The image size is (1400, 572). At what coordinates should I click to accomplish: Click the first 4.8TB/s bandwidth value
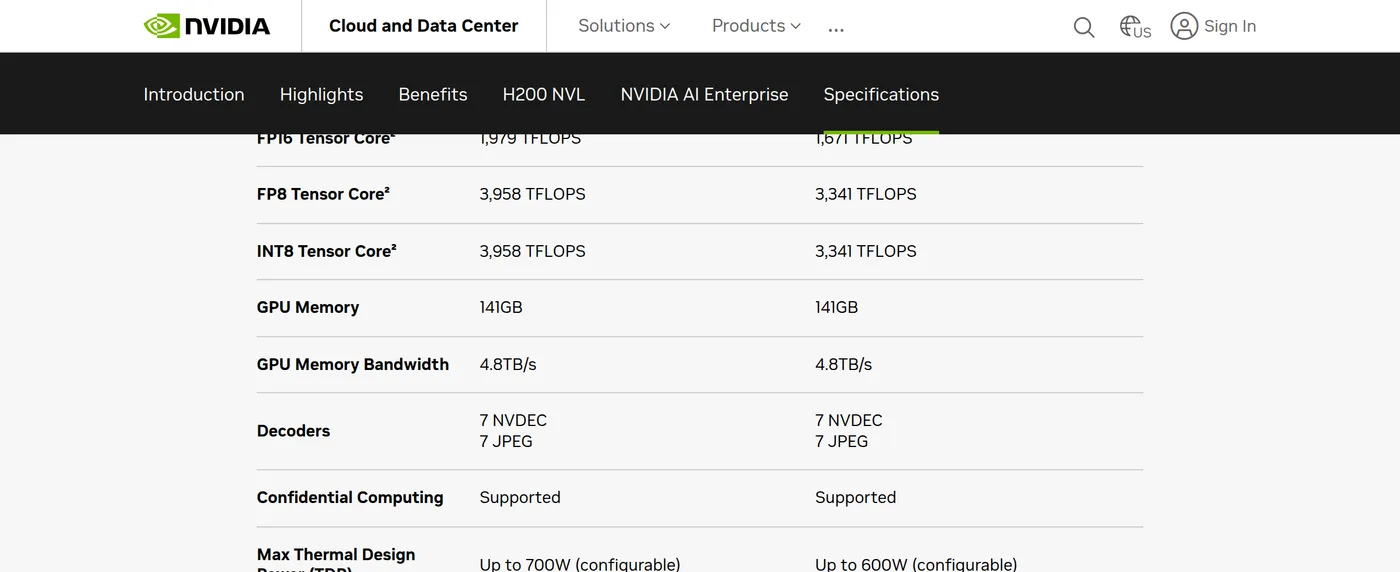point(508,364)
